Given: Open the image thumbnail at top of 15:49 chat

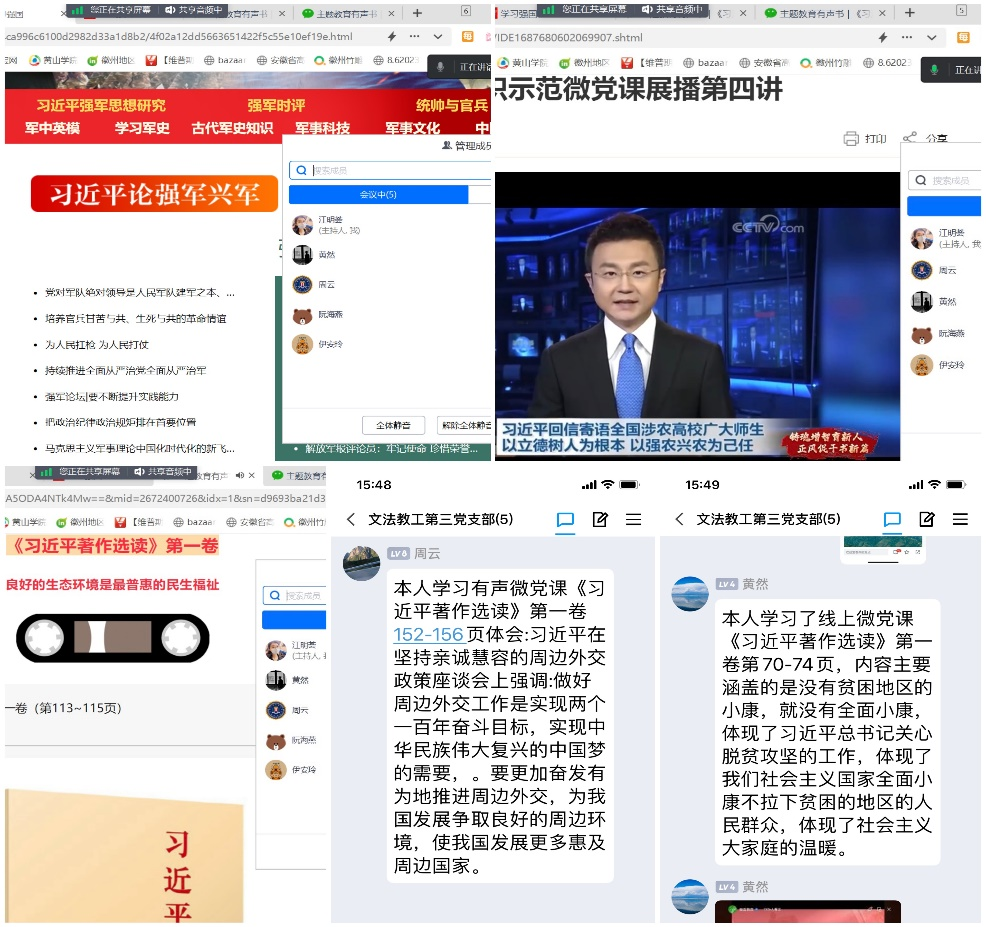Looking at the screenshot, I should tap(883, 550).
